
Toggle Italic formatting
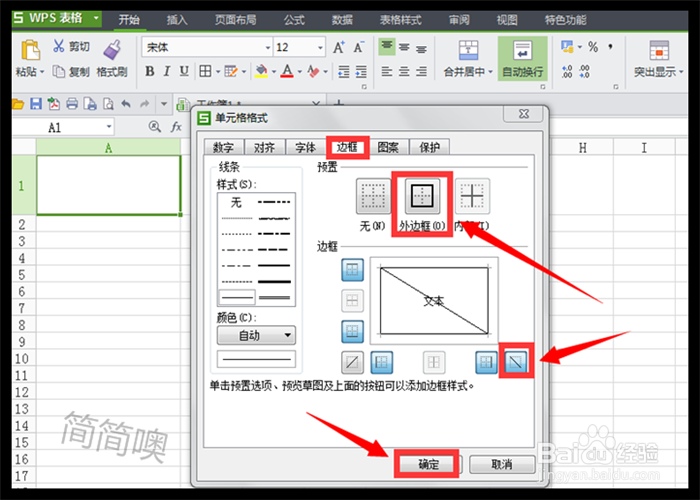(167, 71)
